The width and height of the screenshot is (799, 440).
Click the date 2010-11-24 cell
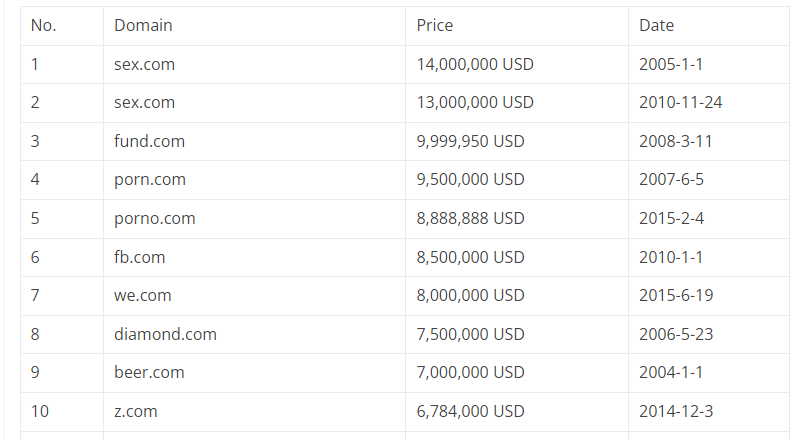[x=680, y=102]
